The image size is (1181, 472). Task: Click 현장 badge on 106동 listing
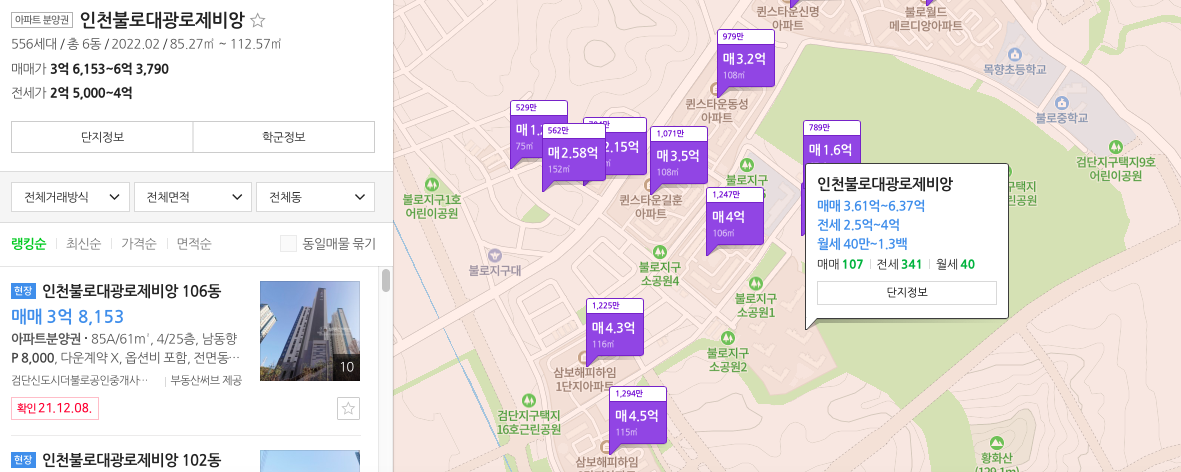pyautogui.click(x=24, y=291)
